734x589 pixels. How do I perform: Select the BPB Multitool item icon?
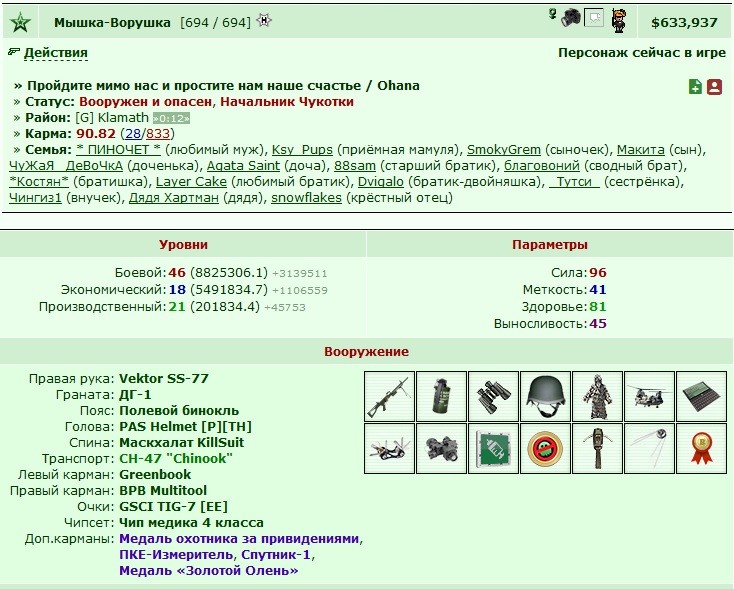389,449
